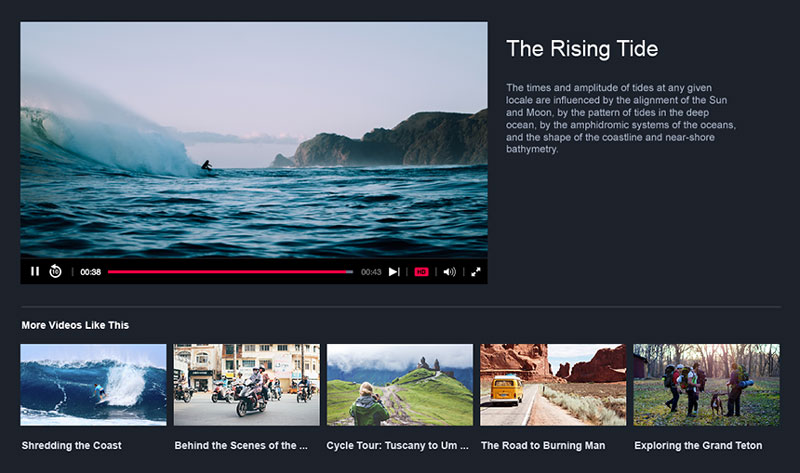Screen dimensions: 800x473
Task: Enter fullscreen mode
Action: 476,272
